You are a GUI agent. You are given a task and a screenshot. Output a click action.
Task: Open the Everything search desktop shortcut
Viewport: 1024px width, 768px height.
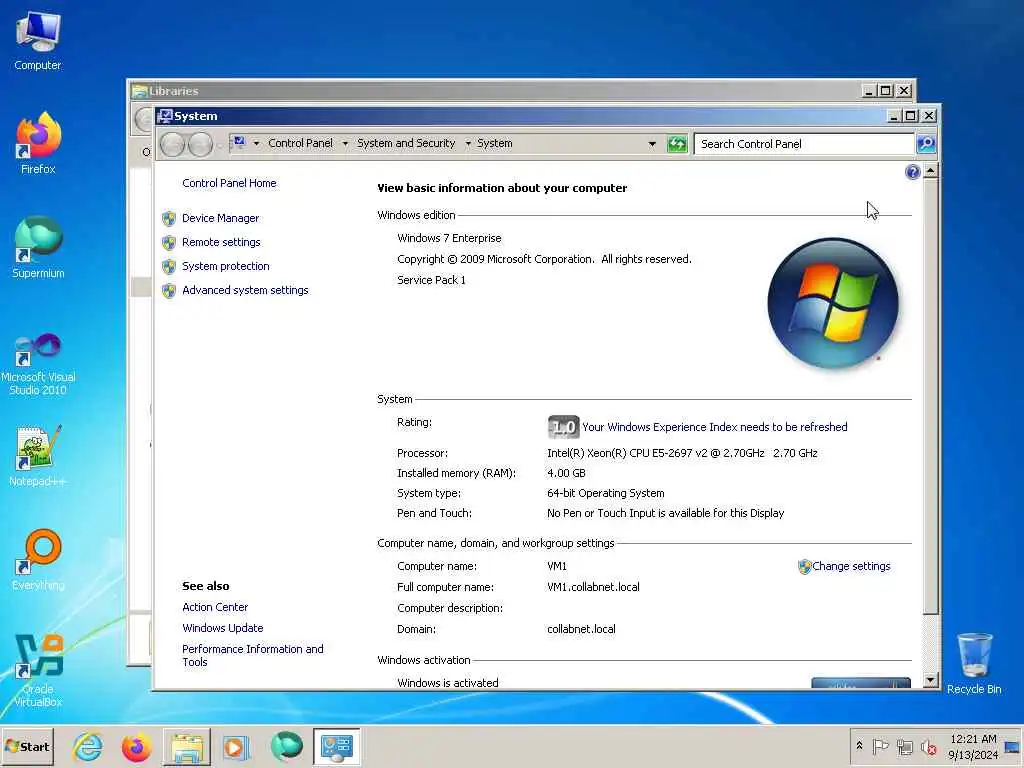click(x=38, y=559)
